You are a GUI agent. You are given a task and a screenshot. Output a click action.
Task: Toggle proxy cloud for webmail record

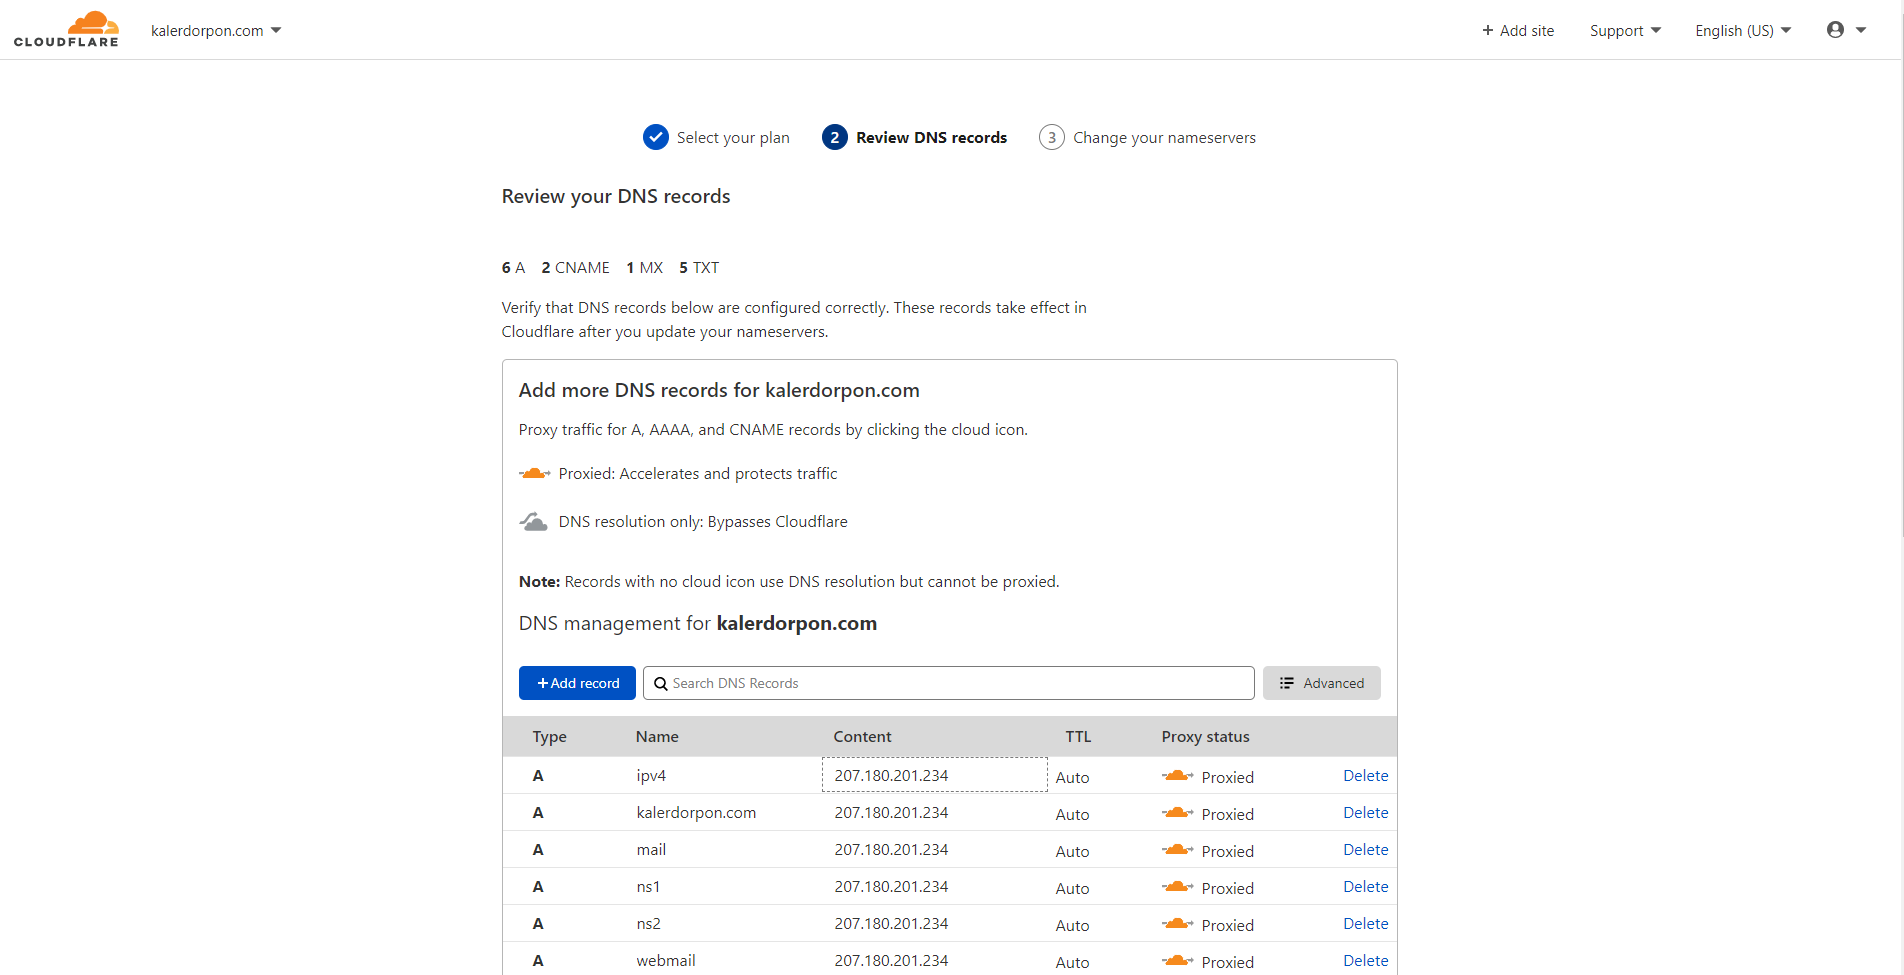(1177, 961)
